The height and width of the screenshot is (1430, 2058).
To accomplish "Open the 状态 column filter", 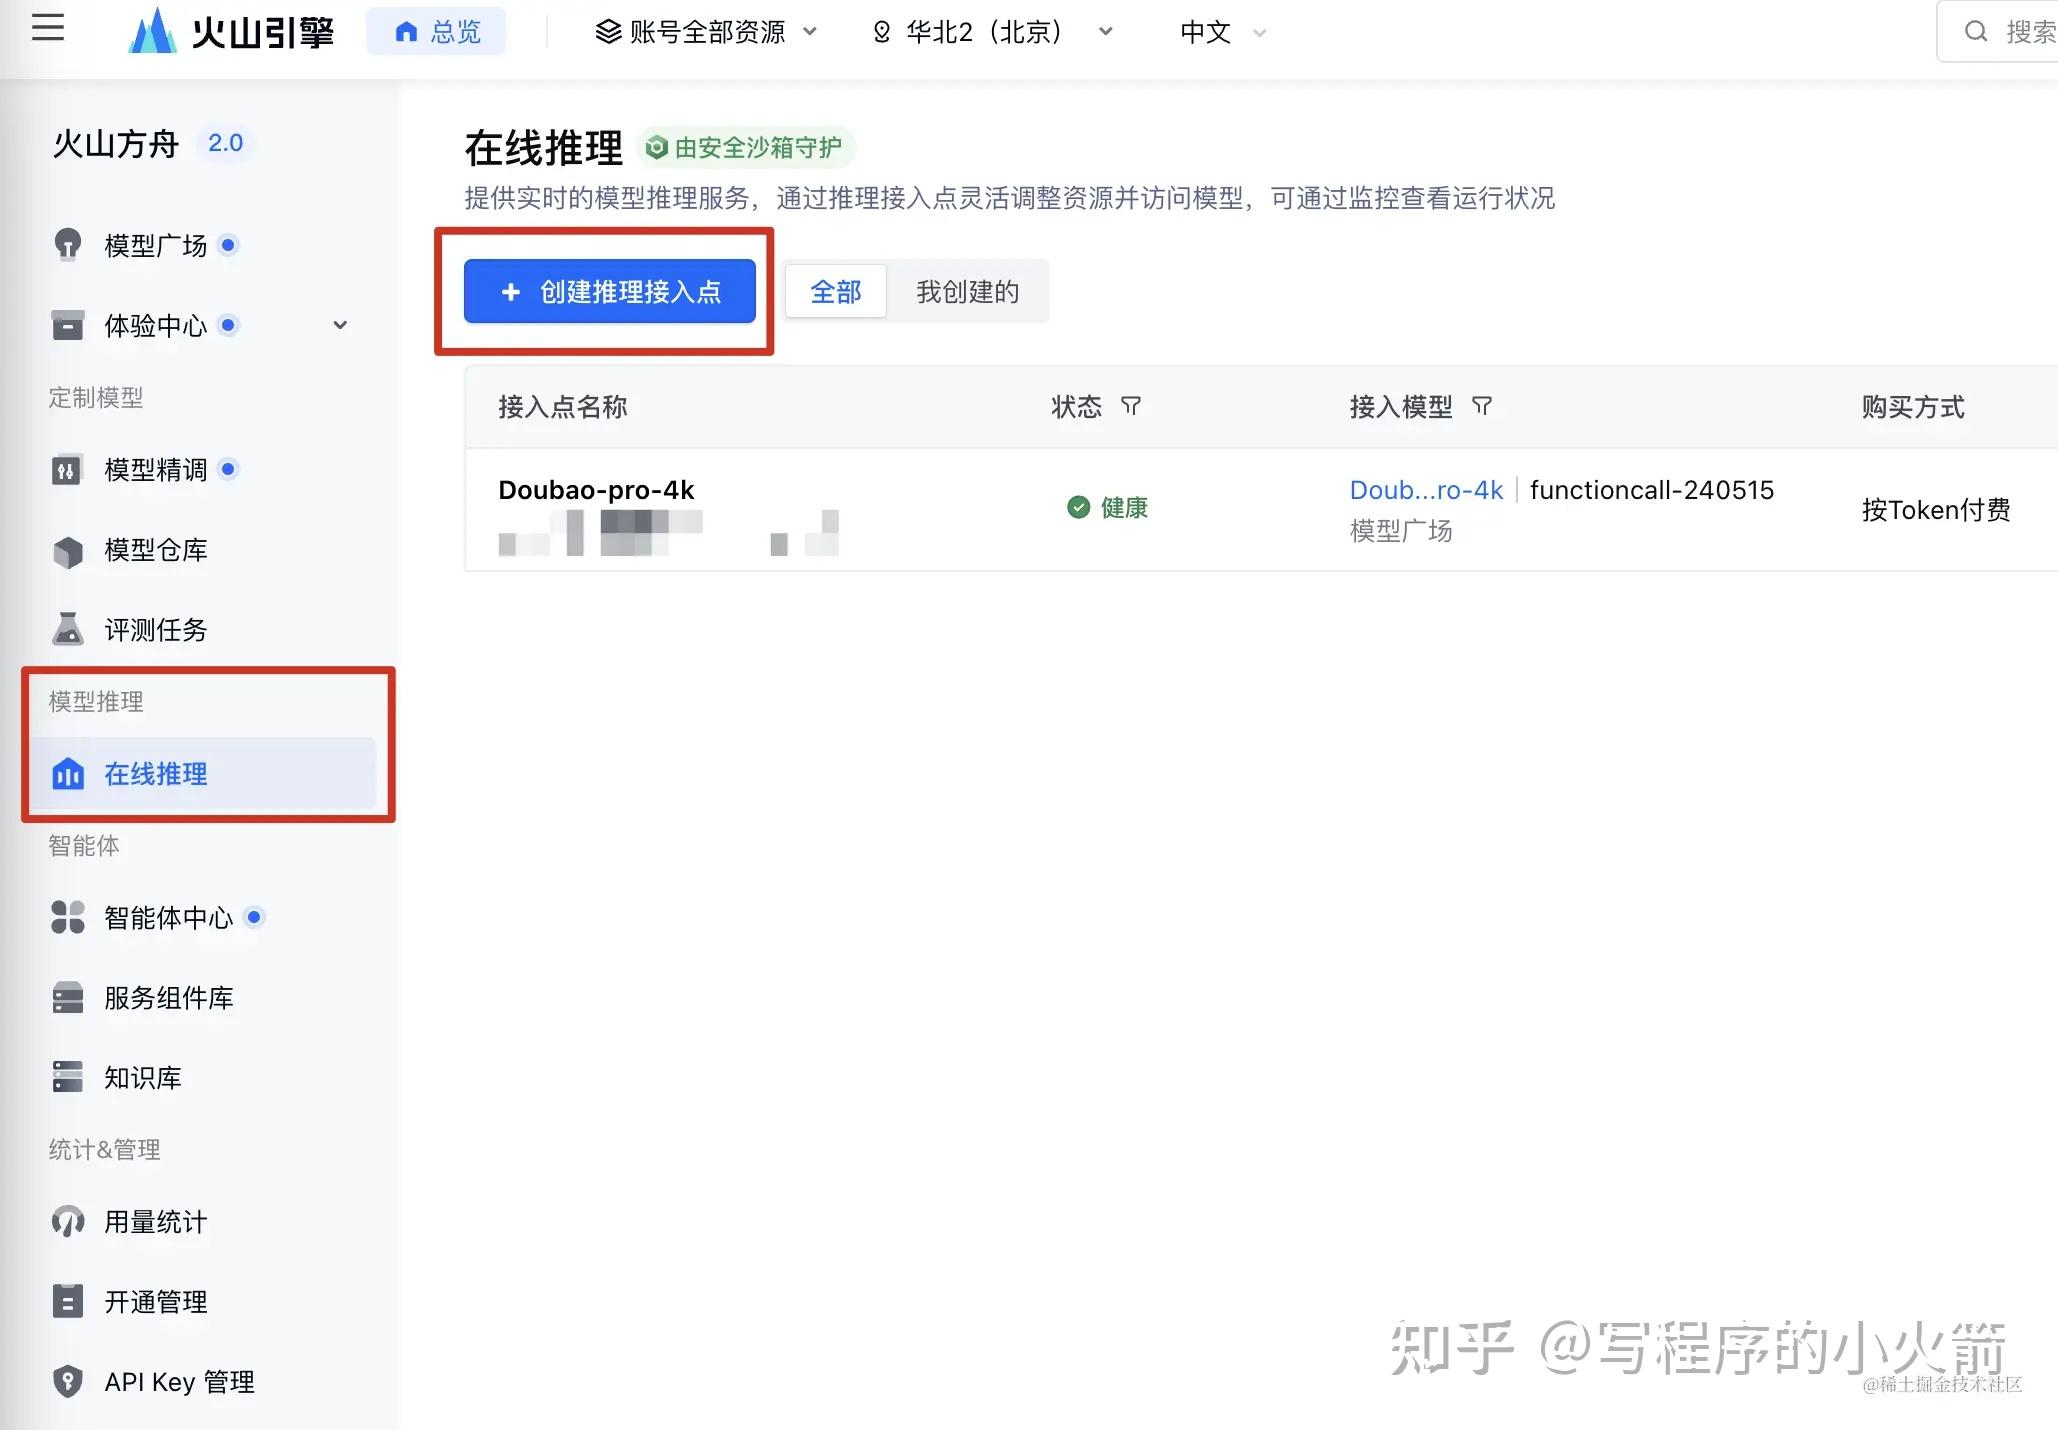I will point(1132,406).
